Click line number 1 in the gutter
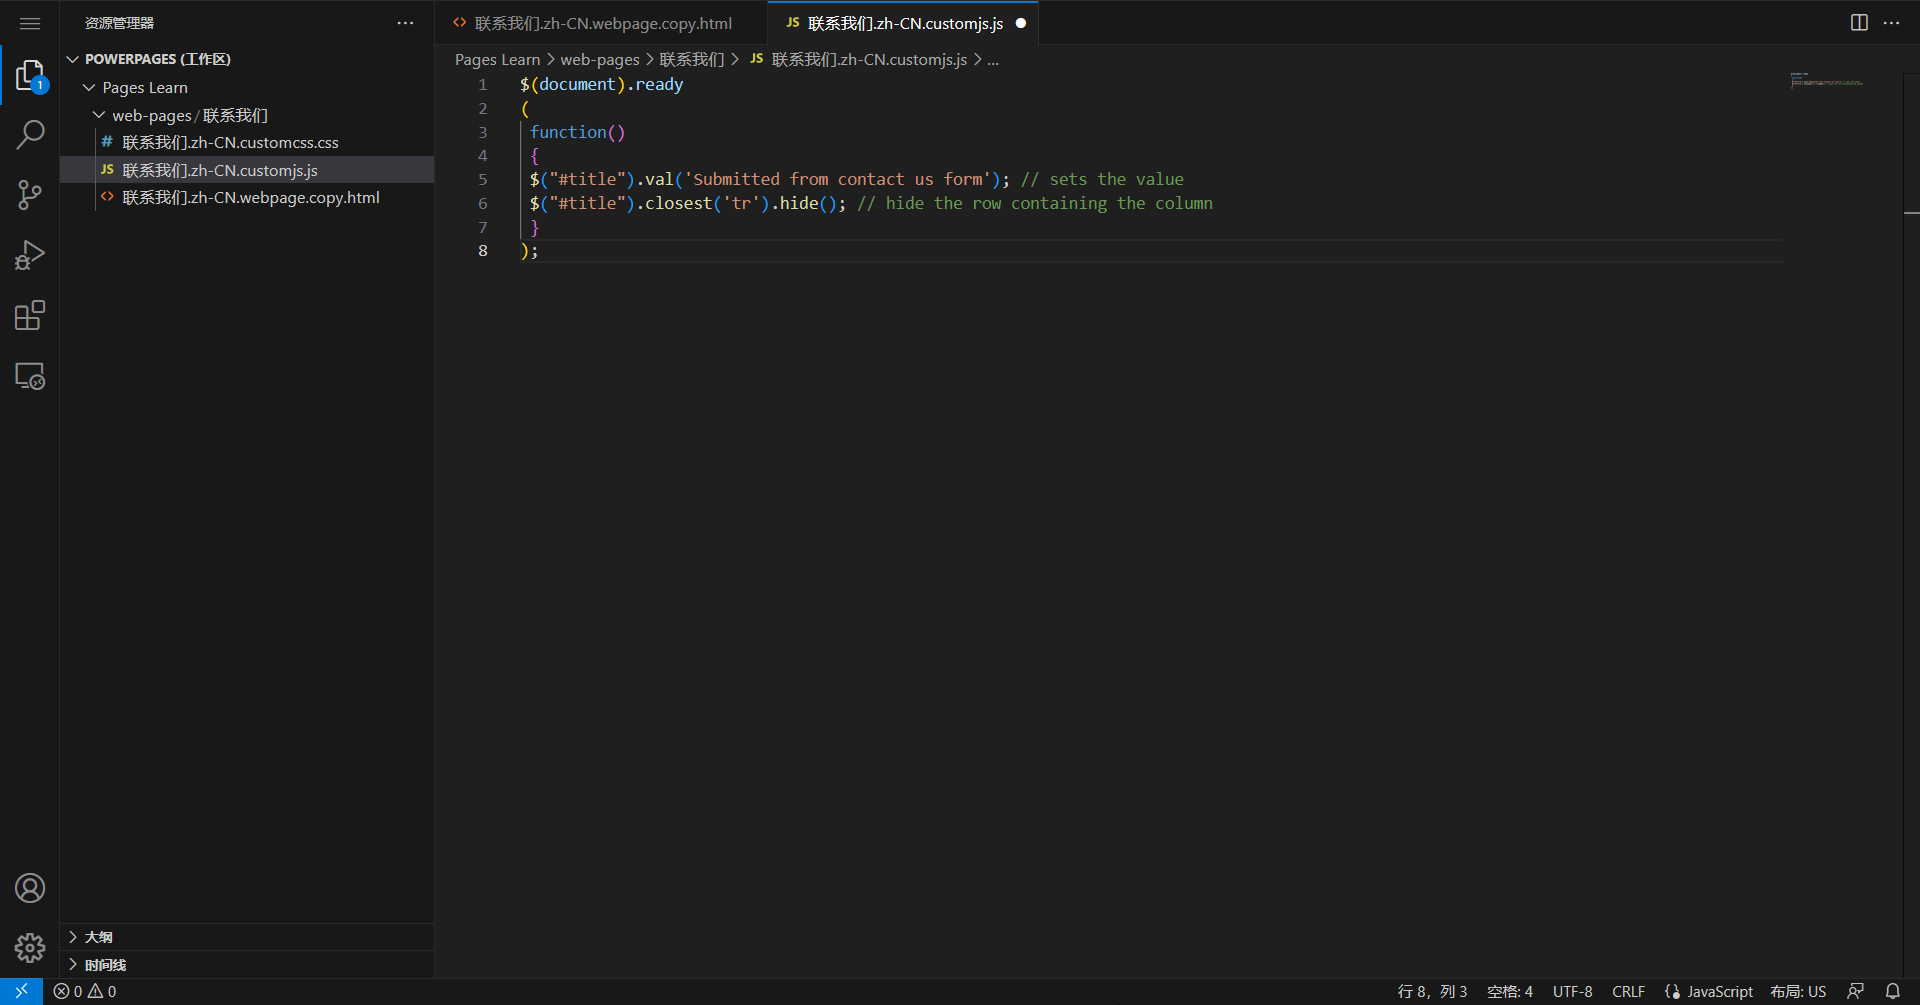This screenshot has width=1920, height=1005. (483, 84)
